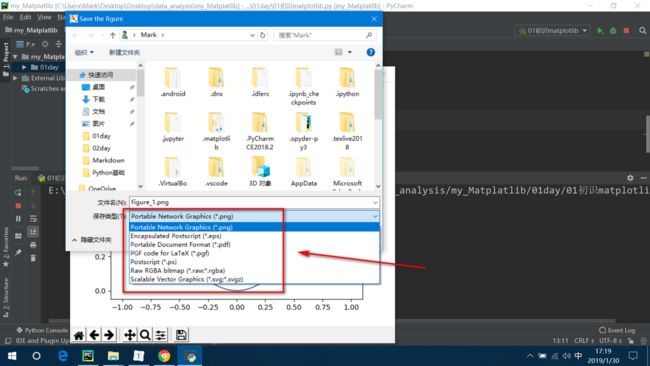
Task: Click the PyCharm Run green triangle
Action: [x=600, y=31]
